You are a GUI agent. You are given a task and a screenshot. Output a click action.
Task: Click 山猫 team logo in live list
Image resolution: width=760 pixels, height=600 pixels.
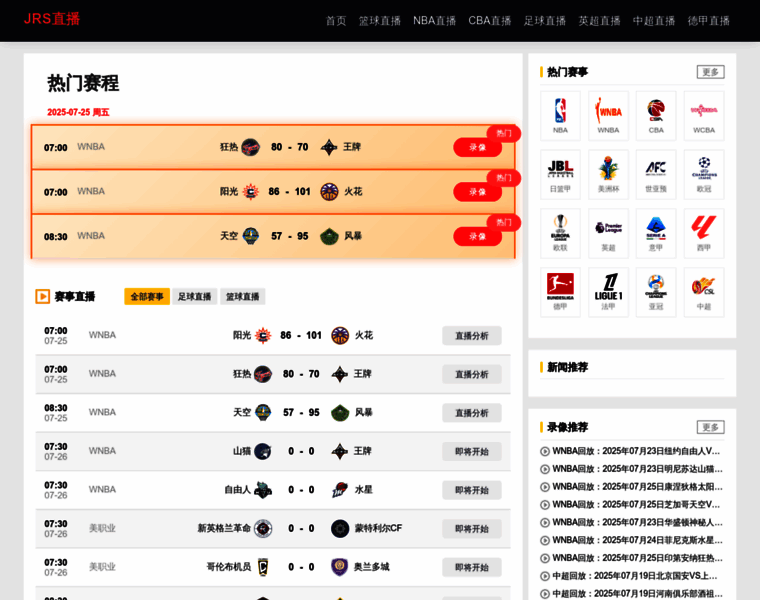(263, 451)
